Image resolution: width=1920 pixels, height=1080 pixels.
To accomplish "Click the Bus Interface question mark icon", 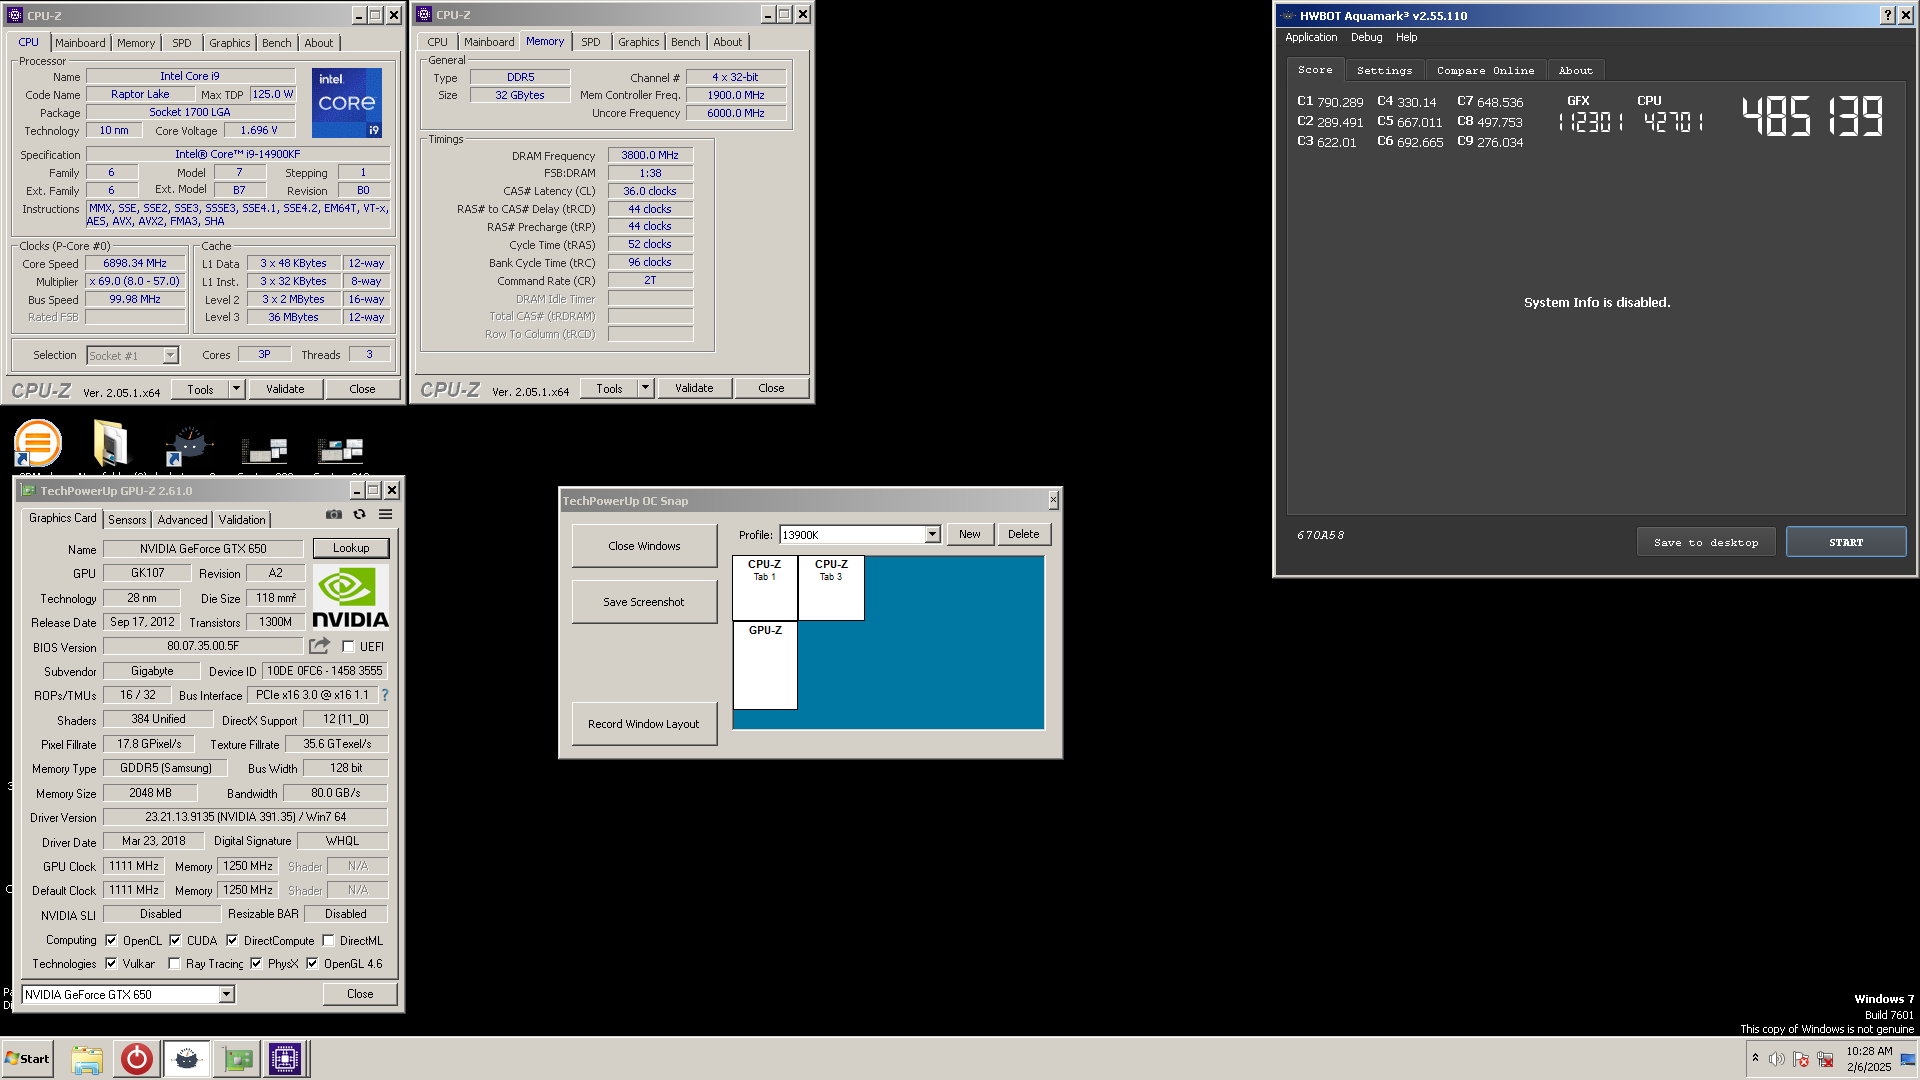I will pos(385,695).
